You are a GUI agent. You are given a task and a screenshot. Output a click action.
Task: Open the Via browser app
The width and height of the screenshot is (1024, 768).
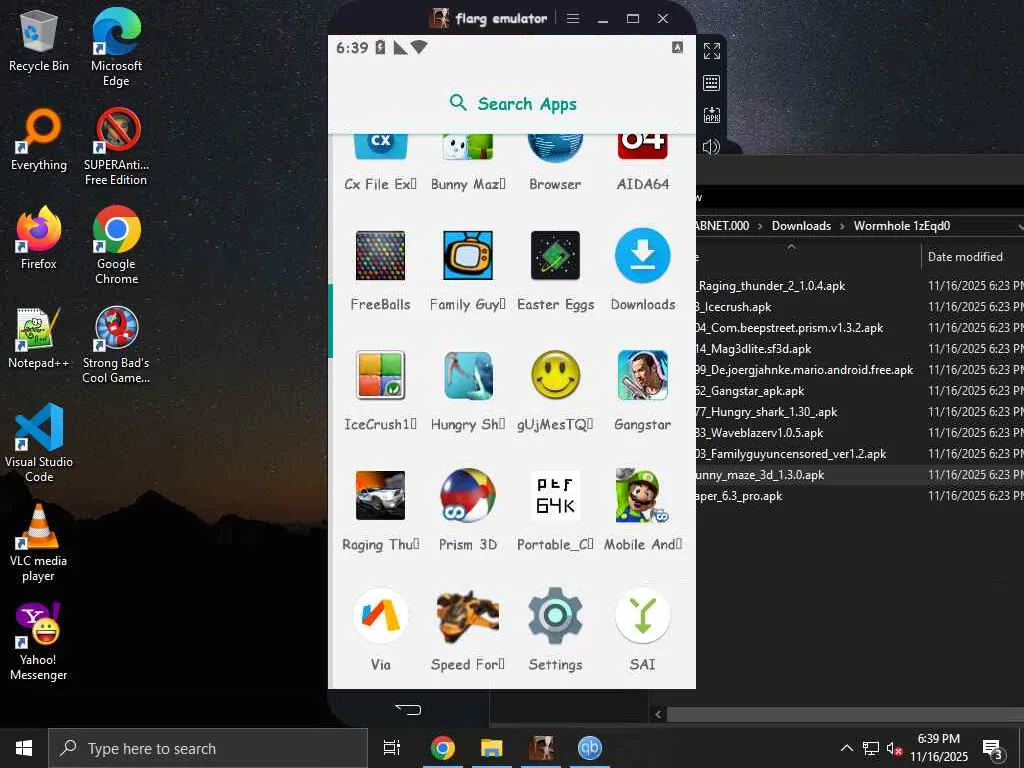pos(381,630)
